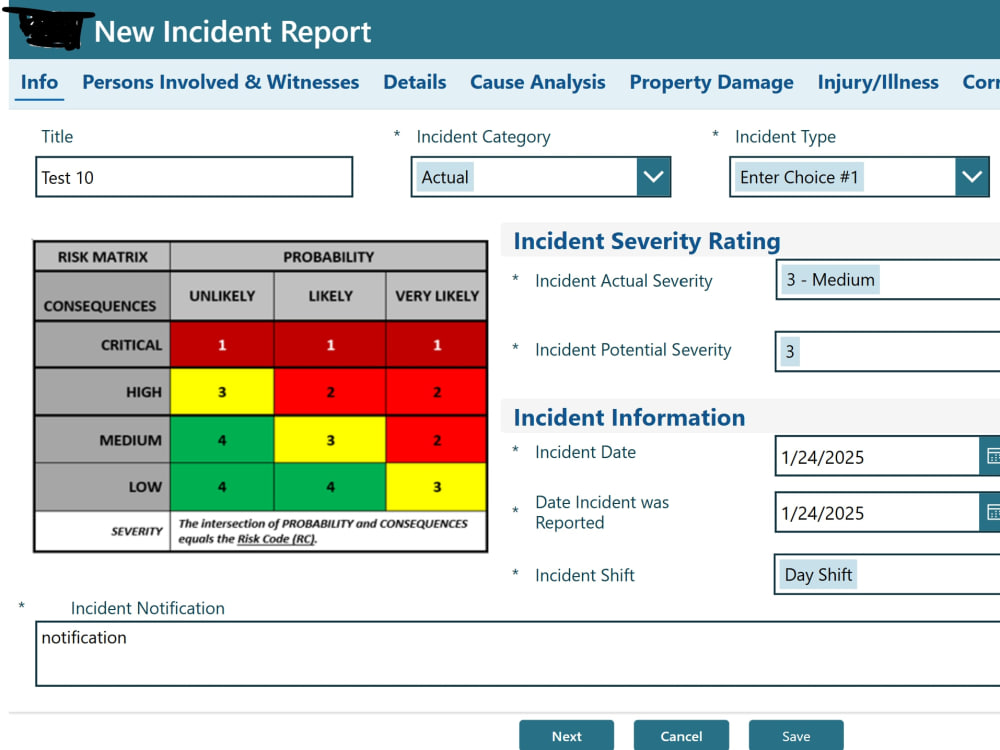Click the Medium Very Likely red cell
Screen dimensions: 1000x750
point(436,439)
